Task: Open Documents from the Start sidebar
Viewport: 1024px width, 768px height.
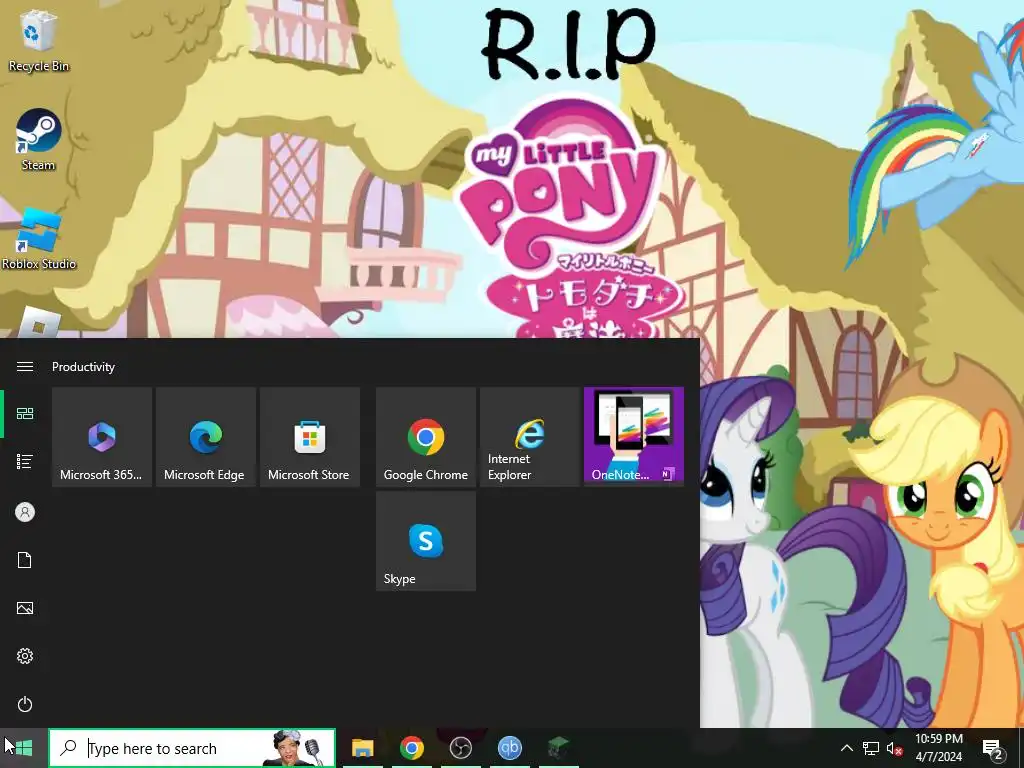Action: coord(25,560)
